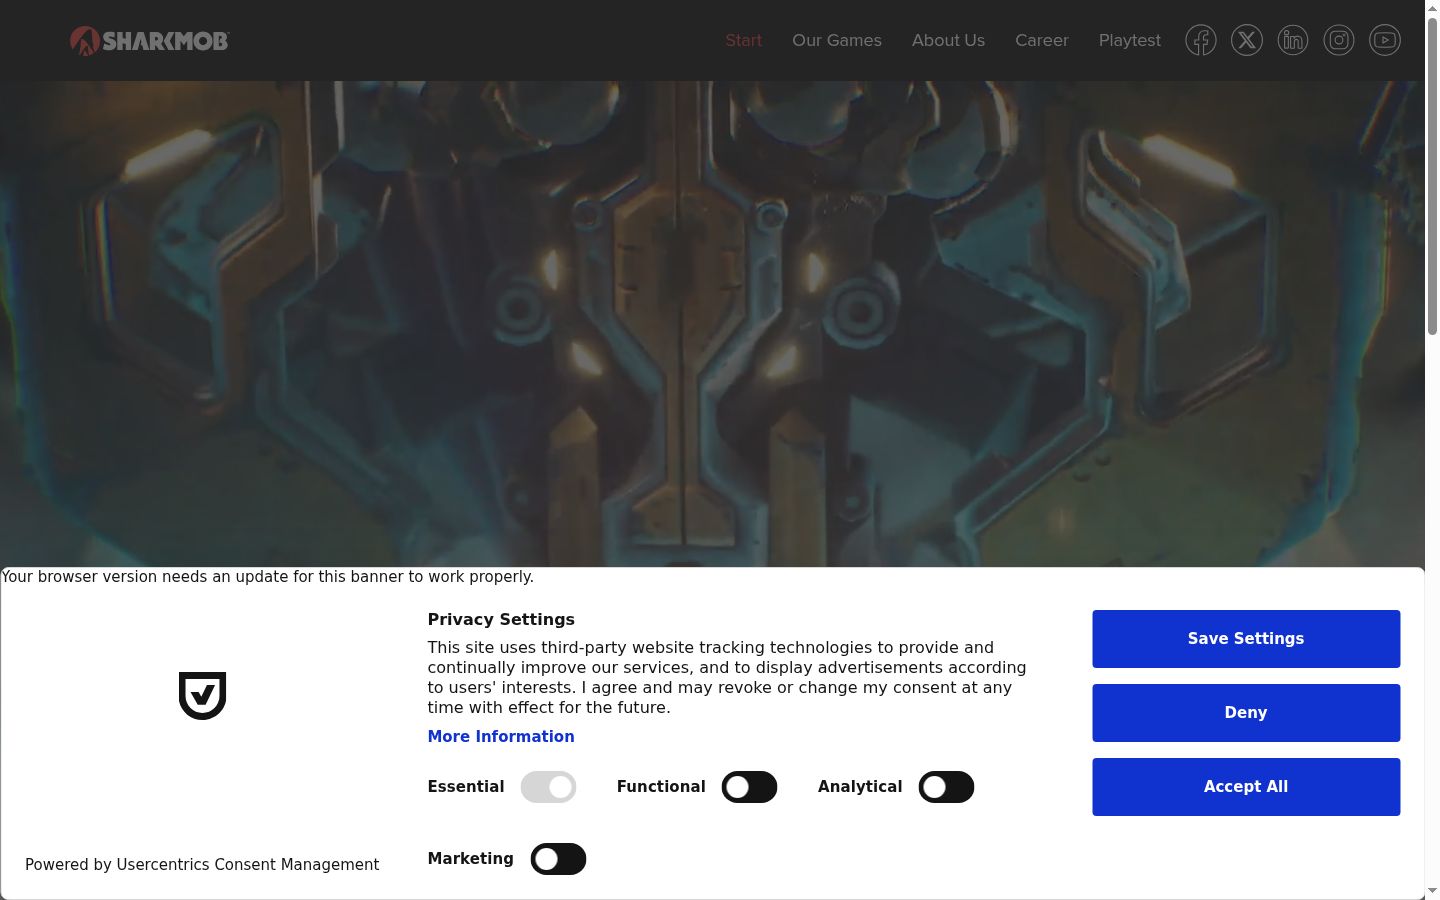The width and height of the screenshot is (1440, 900).
Task: Click the scroll-up arrow of the page scrollbar
Action: pos(1432,7)
